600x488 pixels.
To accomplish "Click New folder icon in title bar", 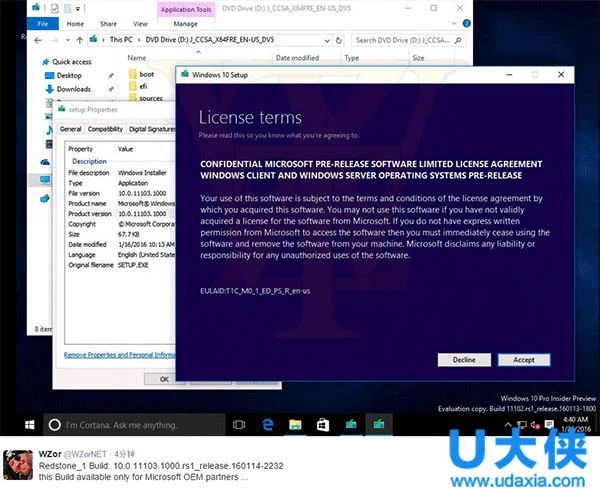I will (68, 8).
